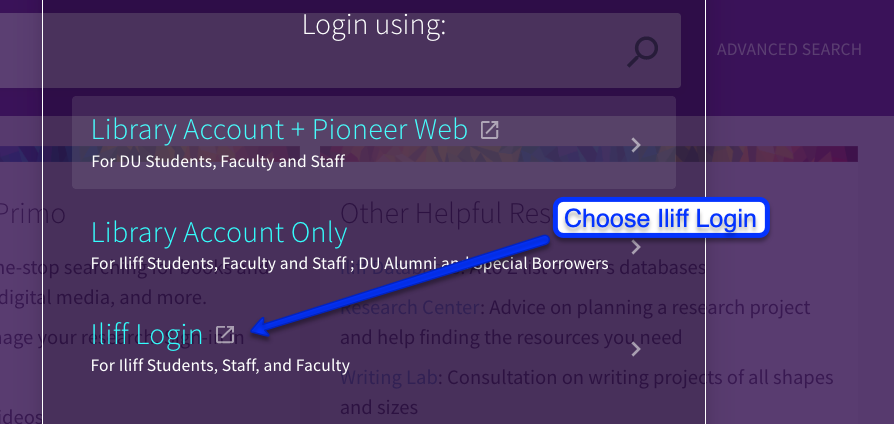Click the 'Other Helpful' resources heading
The image size is (894, 424).
[440, 213]
